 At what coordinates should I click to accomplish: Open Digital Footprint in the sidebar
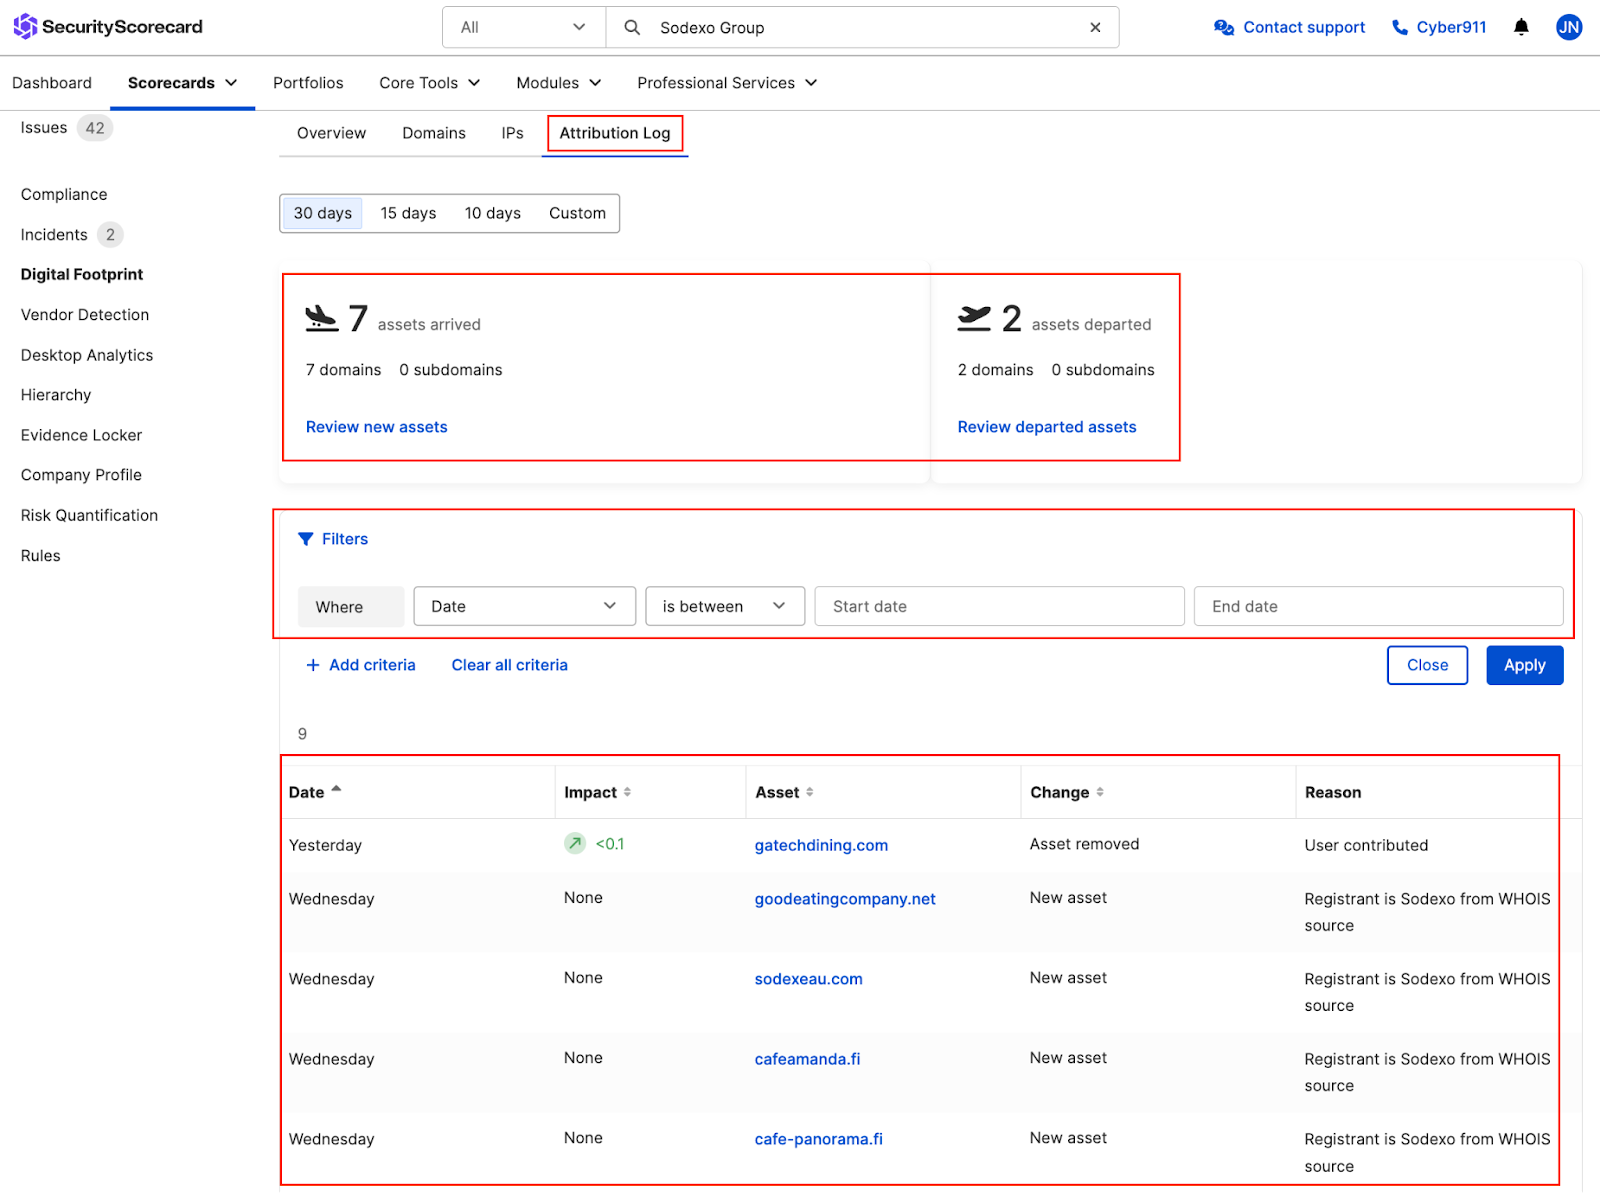[82, 274]
